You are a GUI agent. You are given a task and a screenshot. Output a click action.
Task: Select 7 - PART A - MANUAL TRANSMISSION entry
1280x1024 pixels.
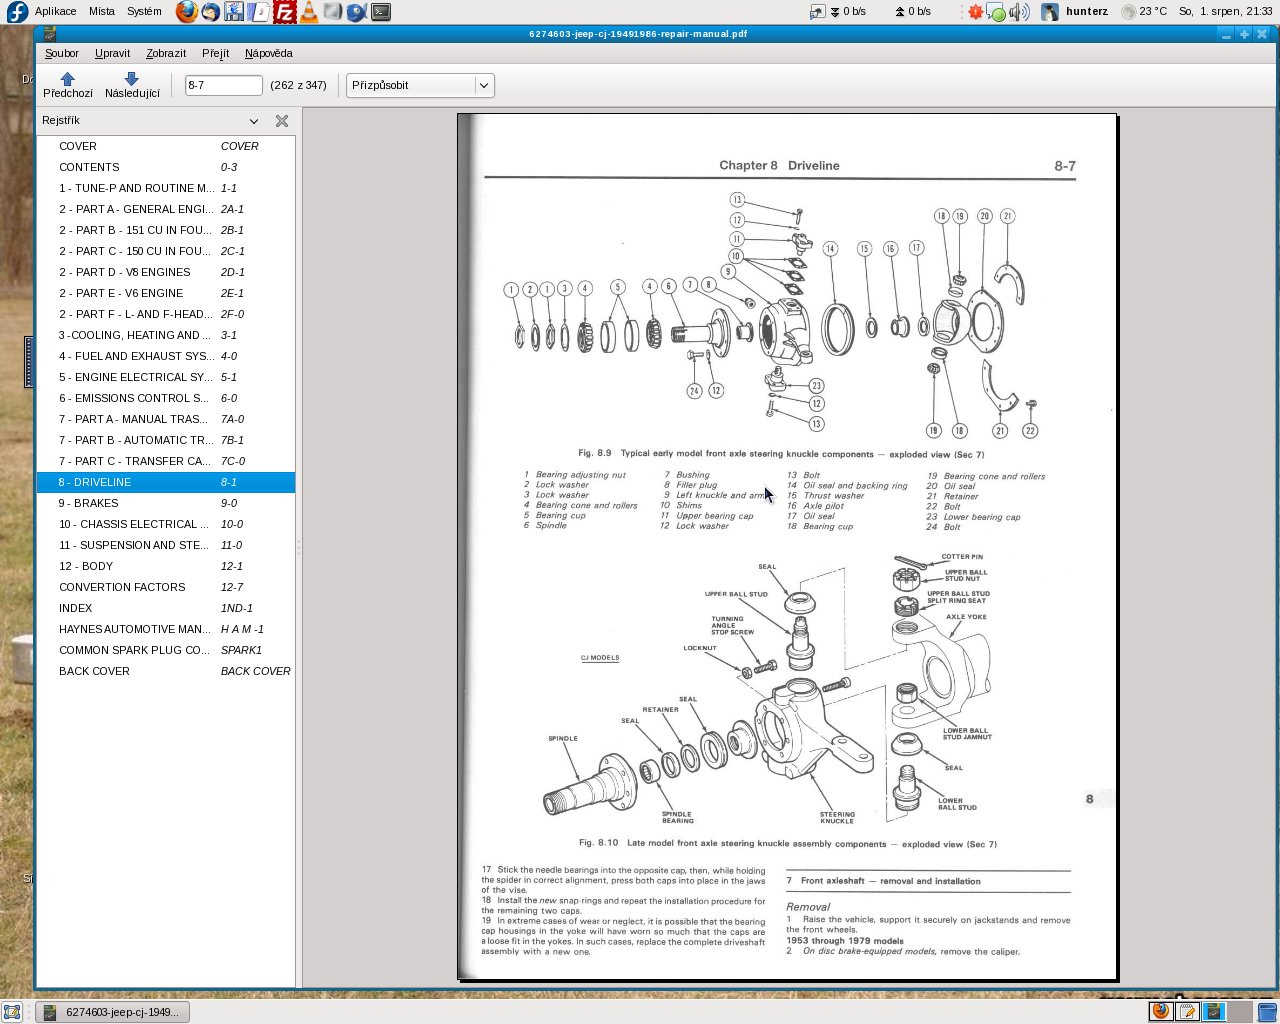[166, 419]
